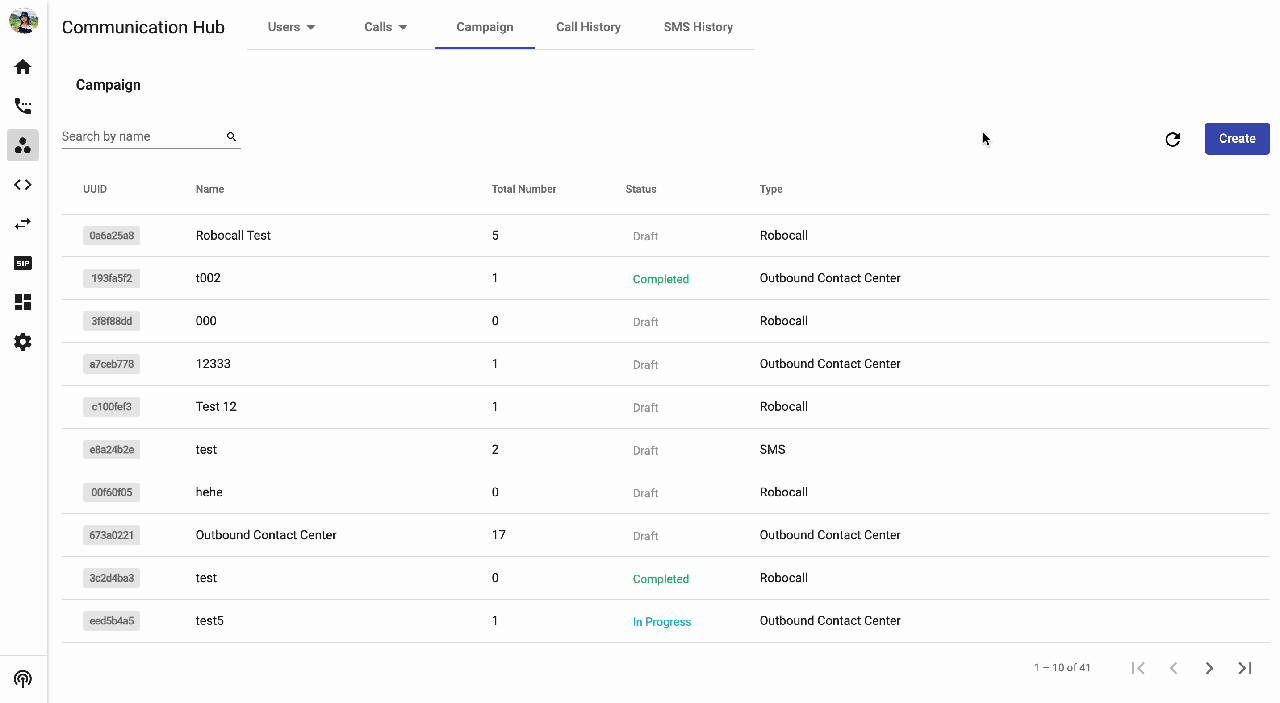This screenshot has width=1280, height=703.
Task: Open the code brackets sidebar icon
Action: 23,185
